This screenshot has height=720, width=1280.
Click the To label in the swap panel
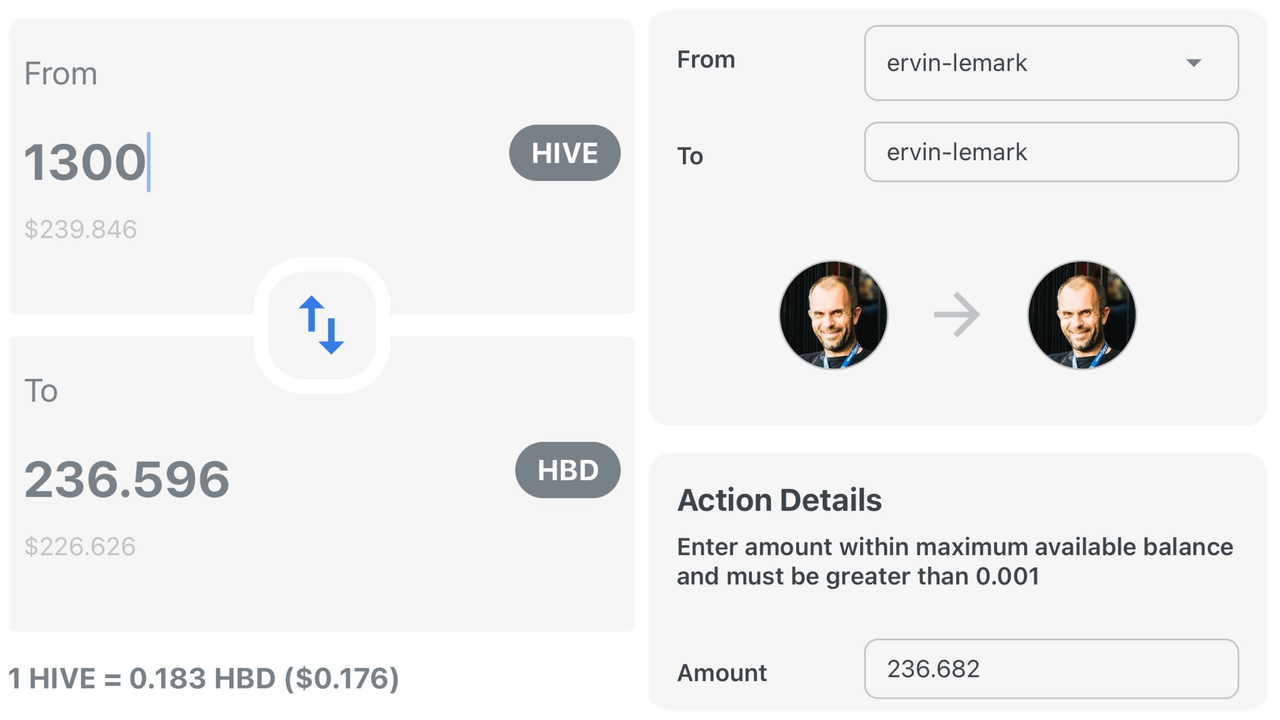(41, 391)
